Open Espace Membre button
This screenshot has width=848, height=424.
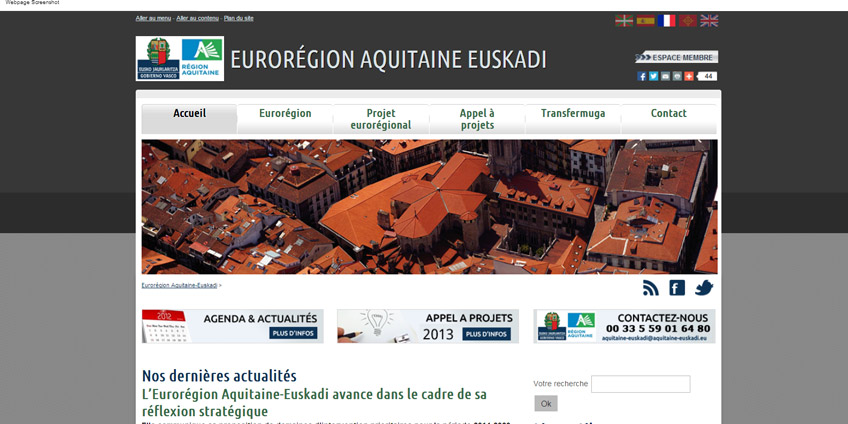click(x=677, y=57)
